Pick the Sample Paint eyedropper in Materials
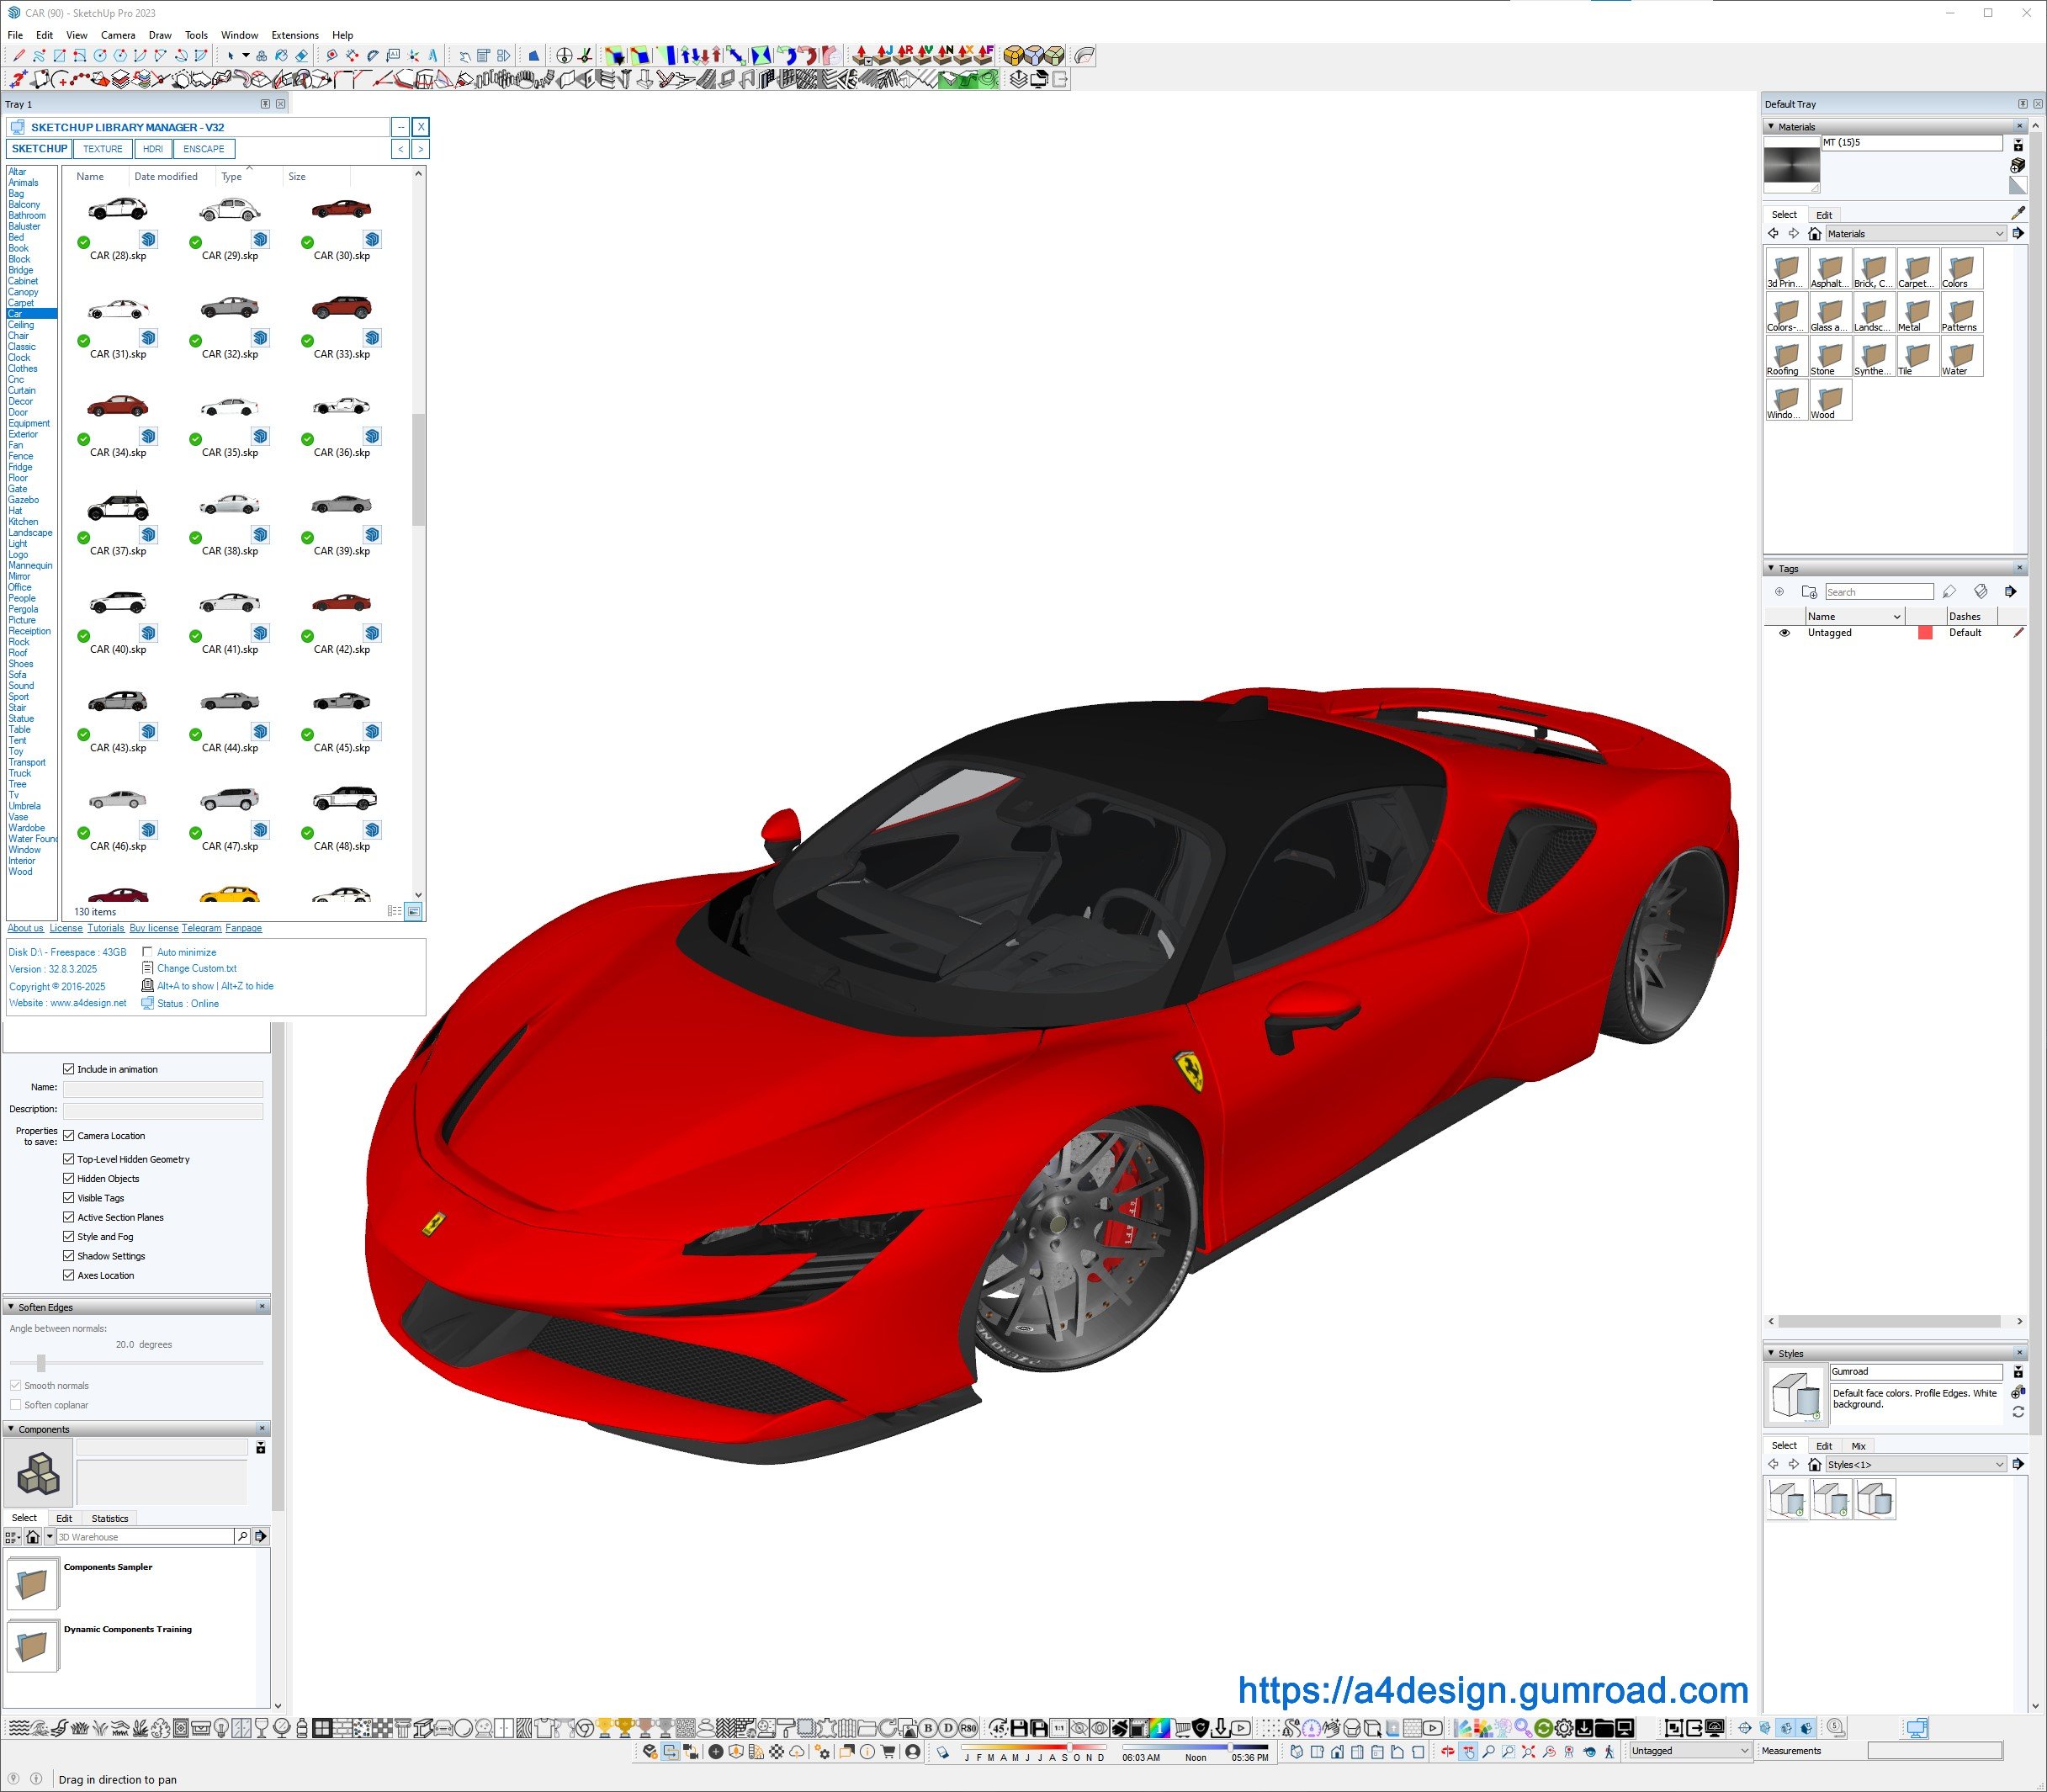The height and width of the screenshot is (1792, 2047). tap(2017, 213)
